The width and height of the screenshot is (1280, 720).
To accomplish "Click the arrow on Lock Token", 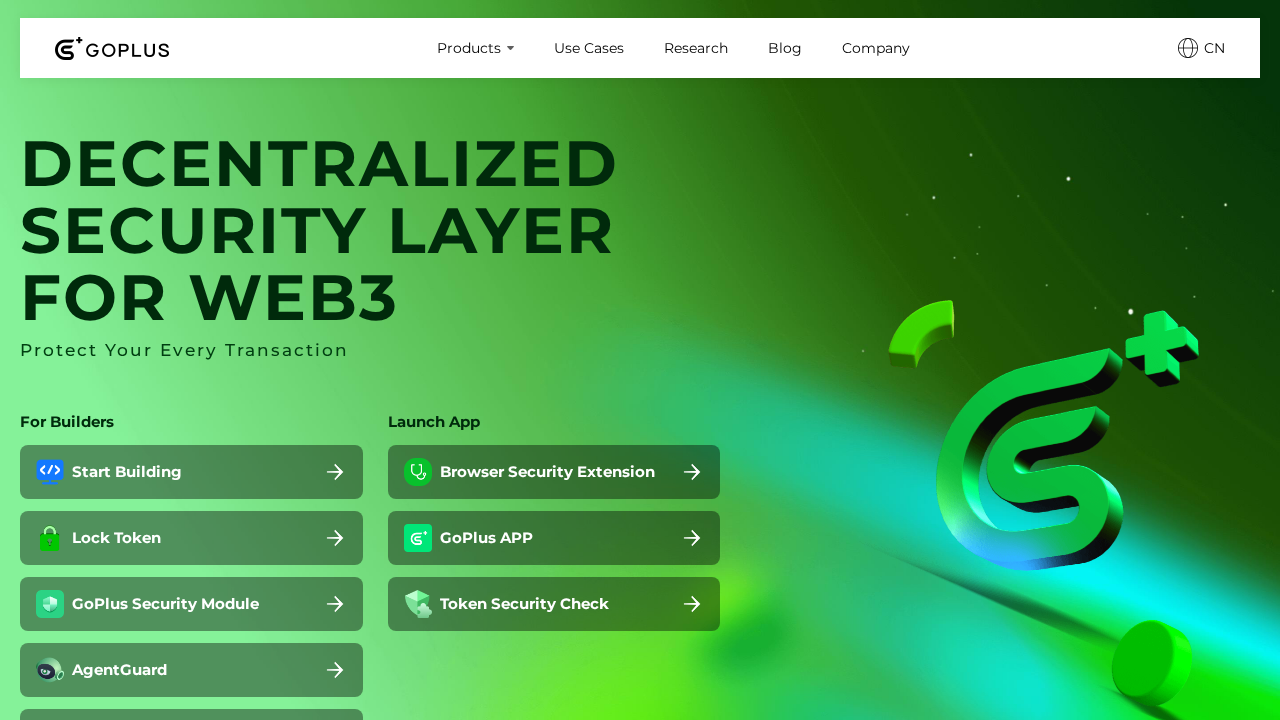I will [x=335, y=538].
